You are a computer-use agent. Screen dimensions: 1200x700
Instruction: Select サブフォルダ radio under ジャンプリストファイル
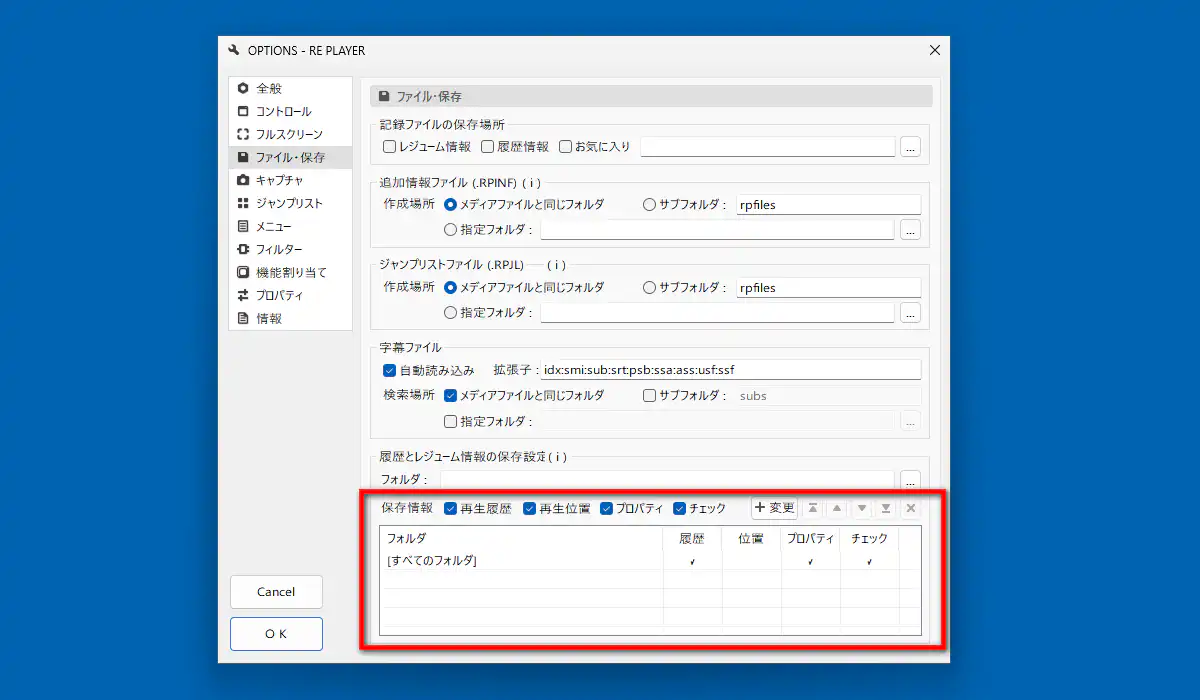[649, 288]
